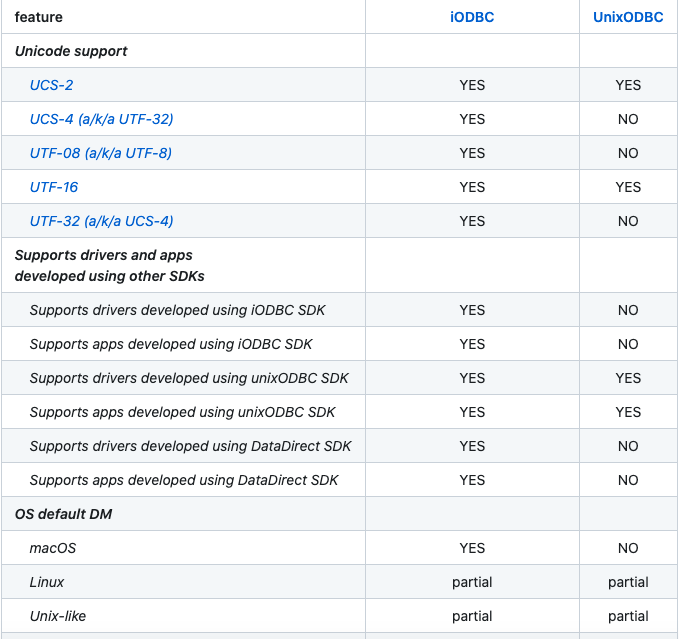Screen dimensions: 679x639
Task: Click the iODBC YES cell for DataDirect SDK apps
Action: click(472, 480)
